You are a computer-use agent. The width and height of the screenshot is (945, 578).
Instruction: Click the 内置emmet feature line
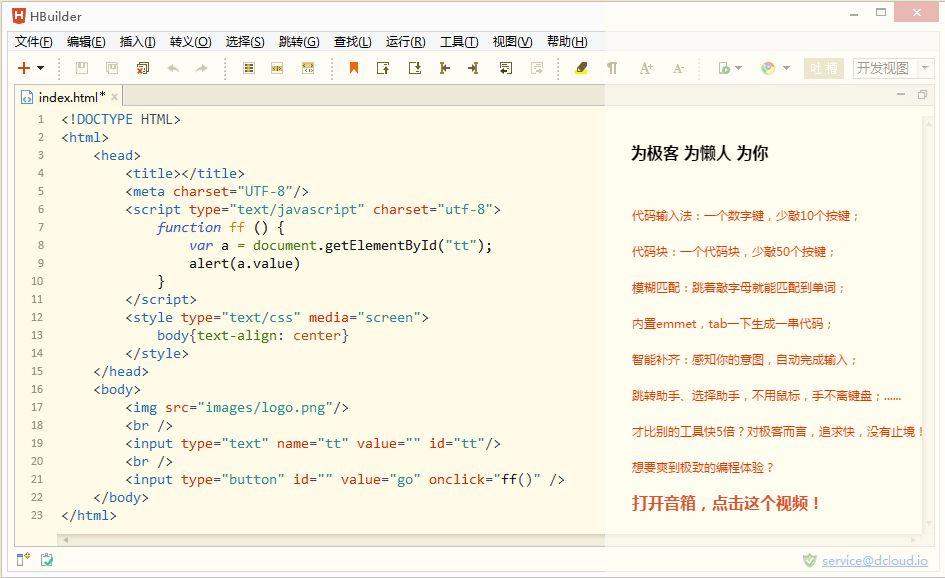pos(732,324)
